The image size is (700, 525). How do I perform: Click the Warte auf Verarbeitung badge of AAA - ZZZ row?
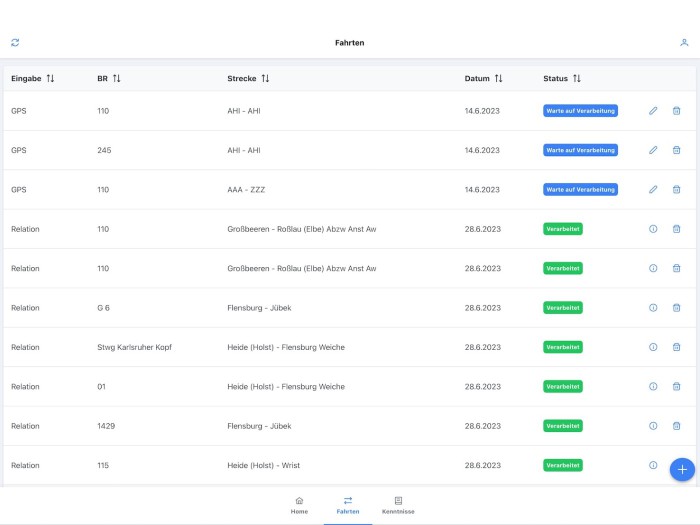coord(580,189)
